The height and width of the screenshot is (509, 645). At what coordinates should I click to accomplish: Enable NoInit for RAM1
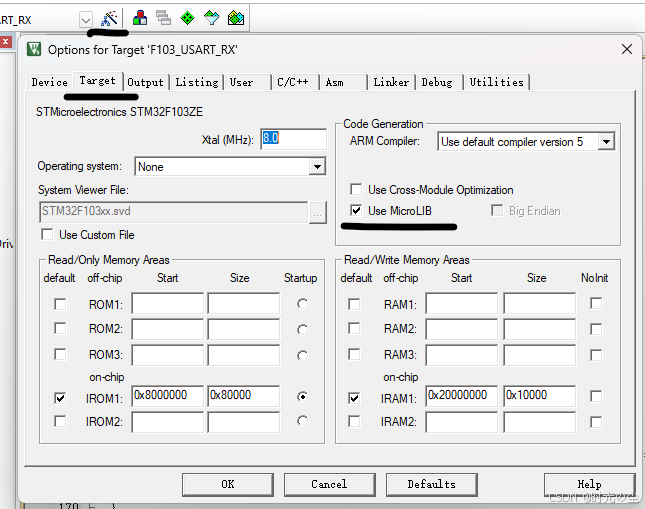596,303
